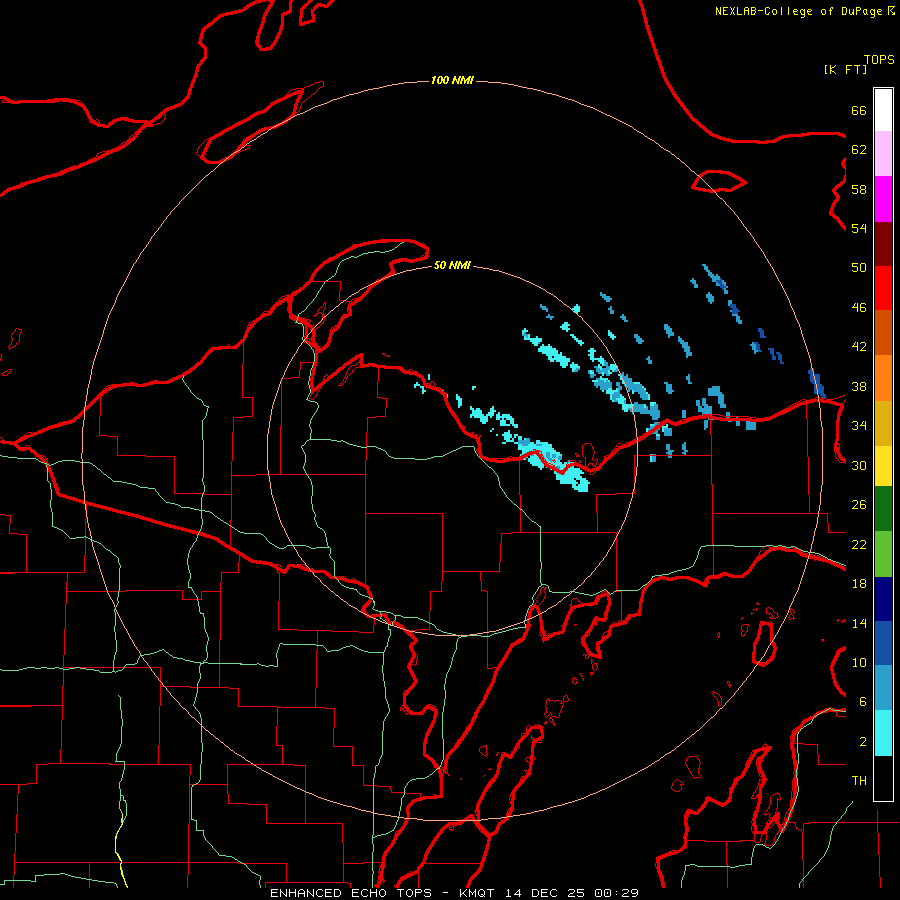
Task: Click the 2 legend scale value
Action: coord(863,742)
